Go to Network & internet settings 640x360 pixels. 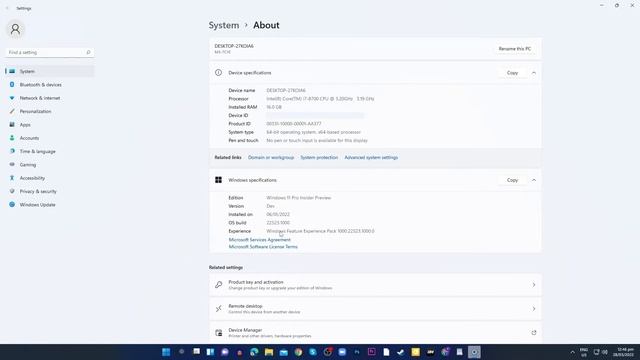[x=49, y=98]
